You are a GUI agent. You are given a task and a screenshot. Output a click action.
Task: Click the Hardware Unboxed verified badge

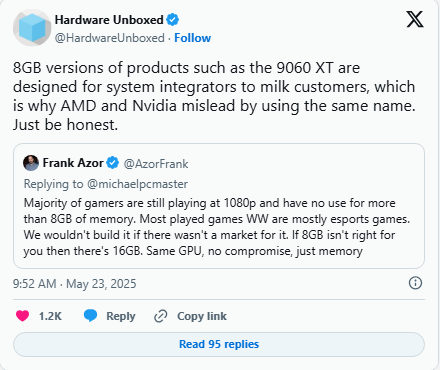(x=172, y=20)
